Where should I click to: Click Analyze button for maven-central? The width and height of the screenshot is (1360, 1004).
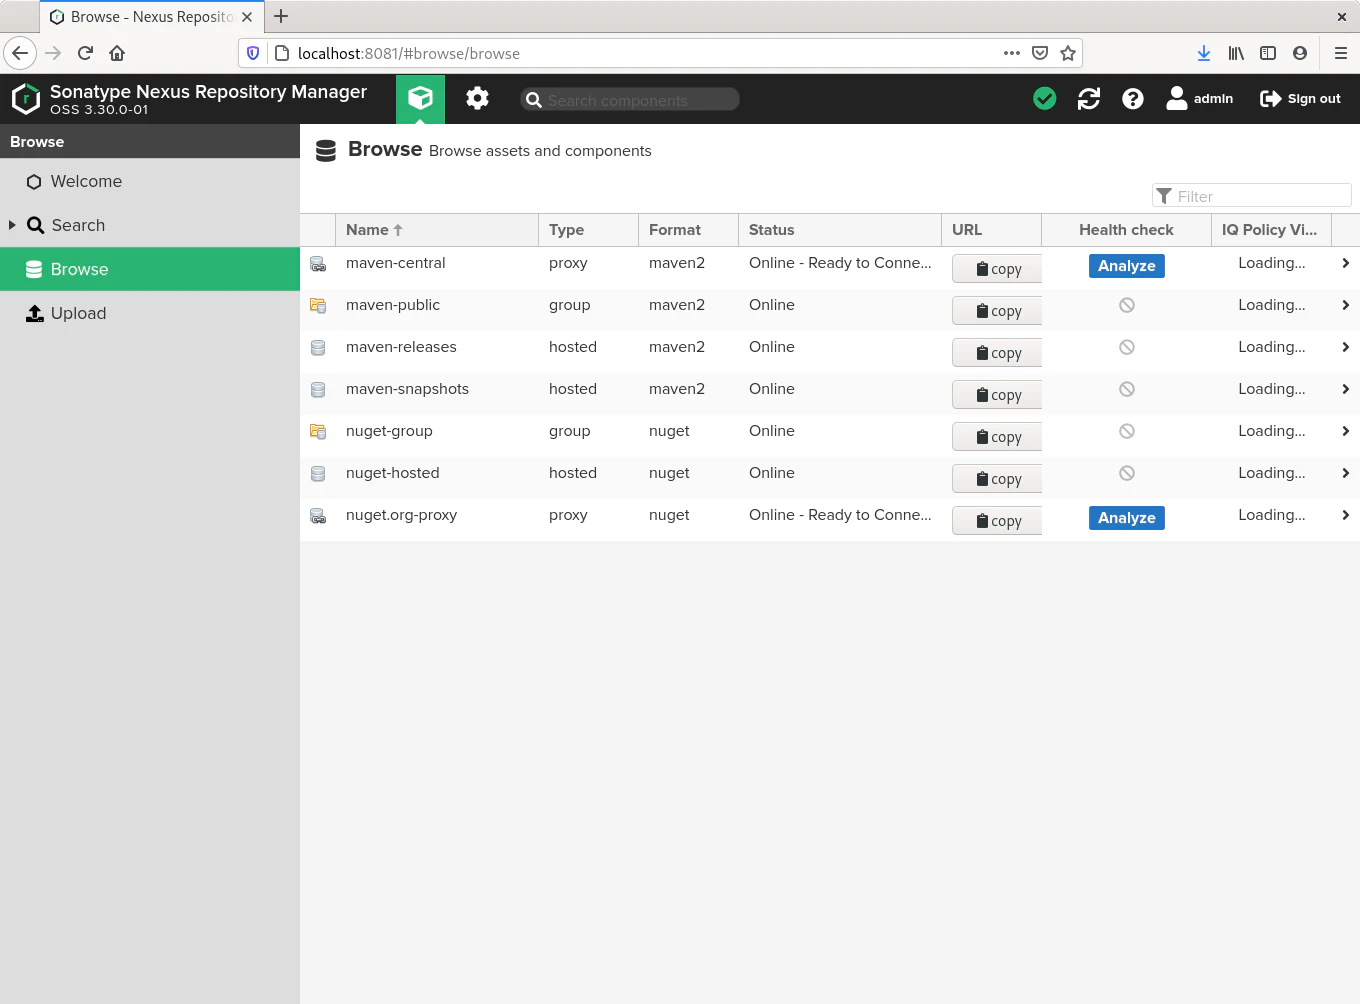[1126, 266]
